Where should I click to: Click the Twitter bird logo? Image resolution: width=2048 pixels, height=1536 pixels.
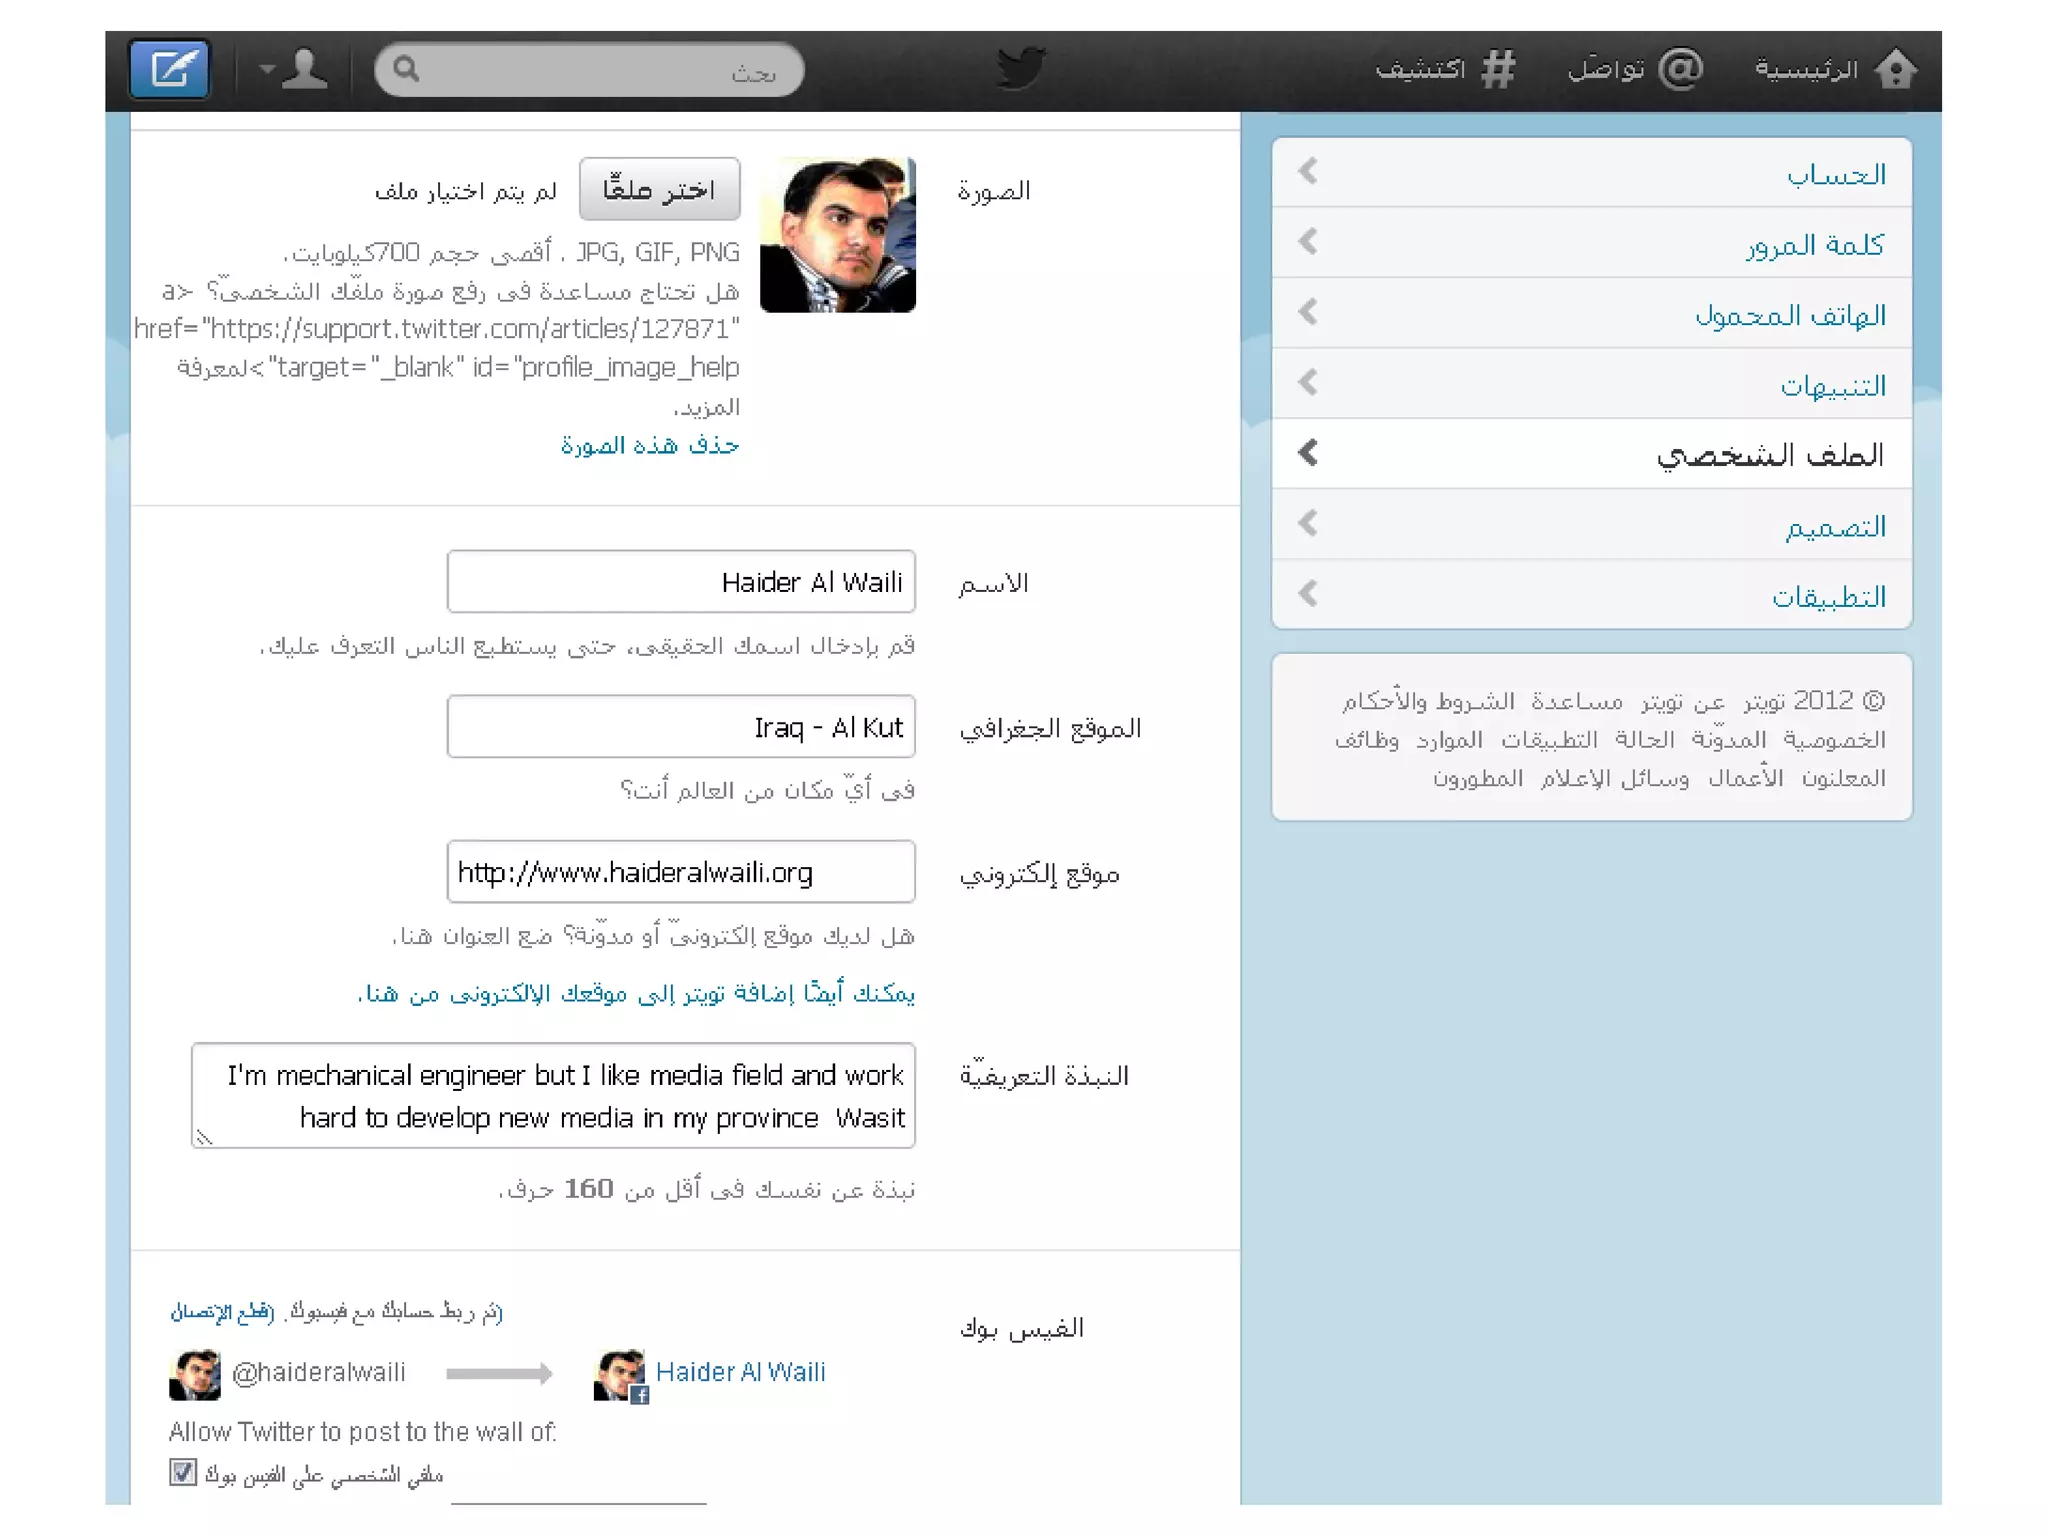[1021, 69]
